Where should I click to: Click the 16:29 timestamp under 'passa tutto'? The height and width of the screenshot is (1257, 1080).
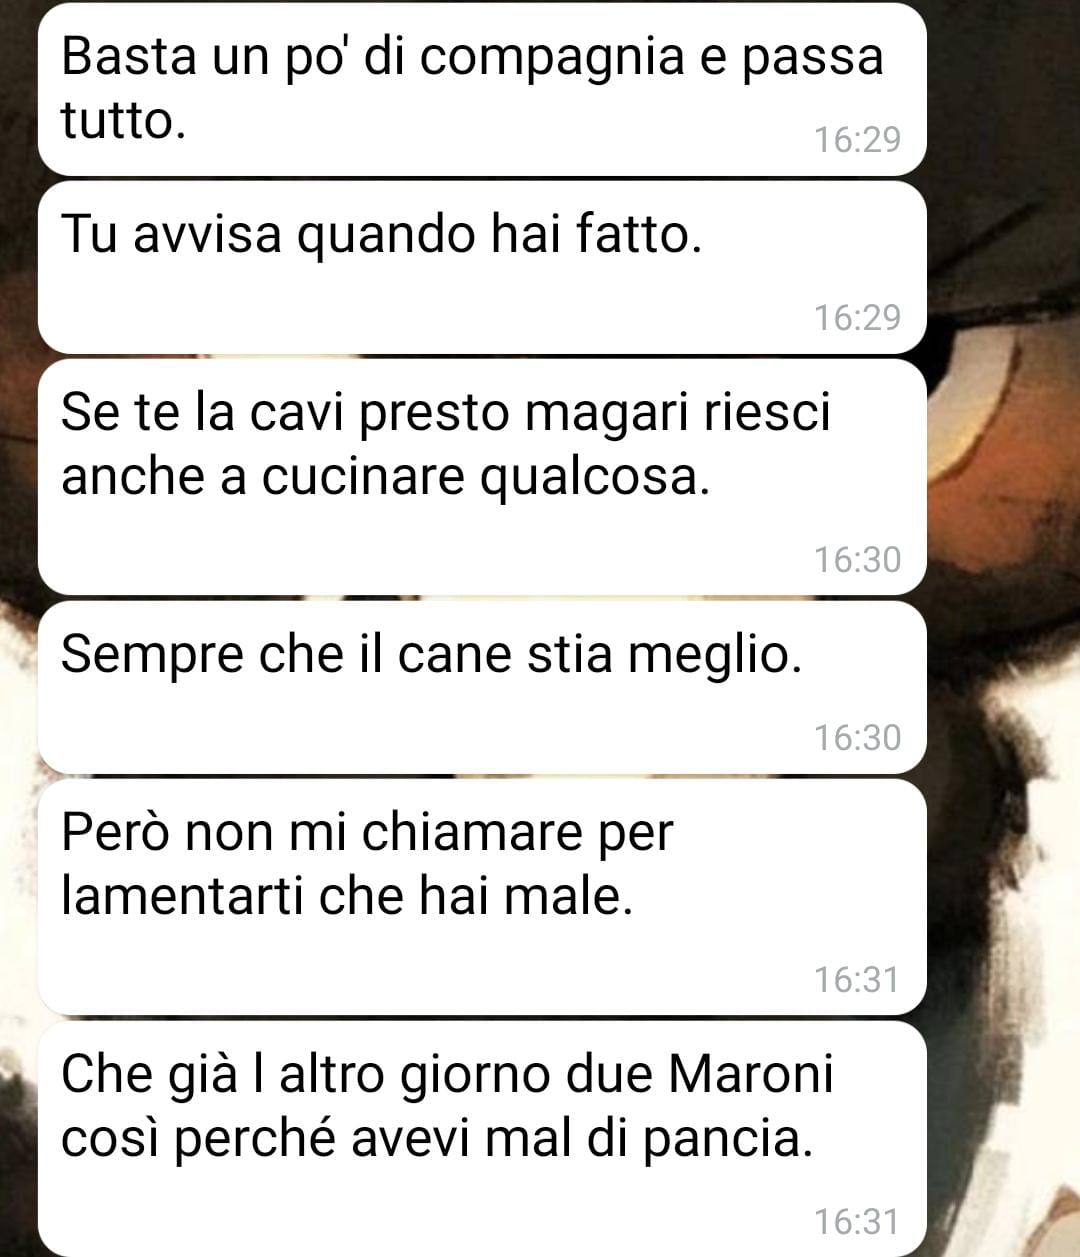857,140
